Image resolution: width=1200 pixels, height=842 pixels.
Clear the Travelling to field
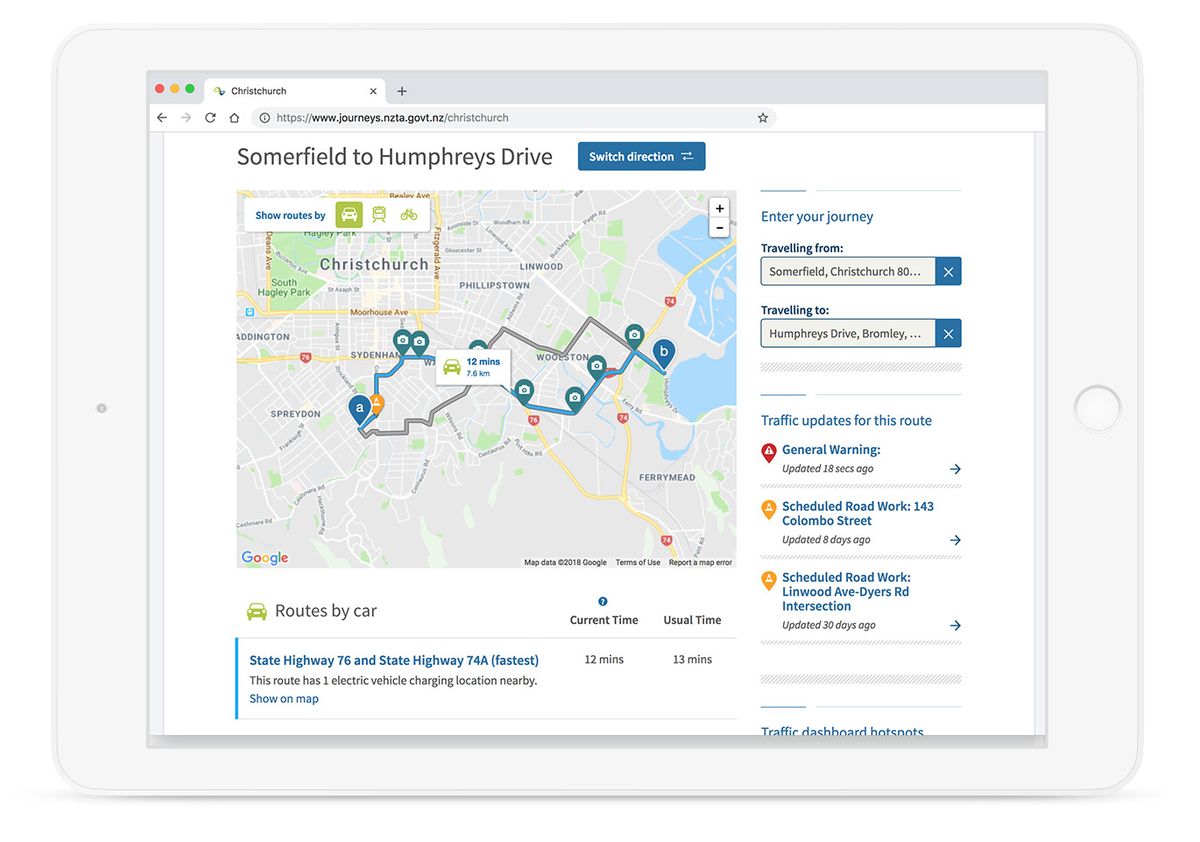click(x=949, y=333)
